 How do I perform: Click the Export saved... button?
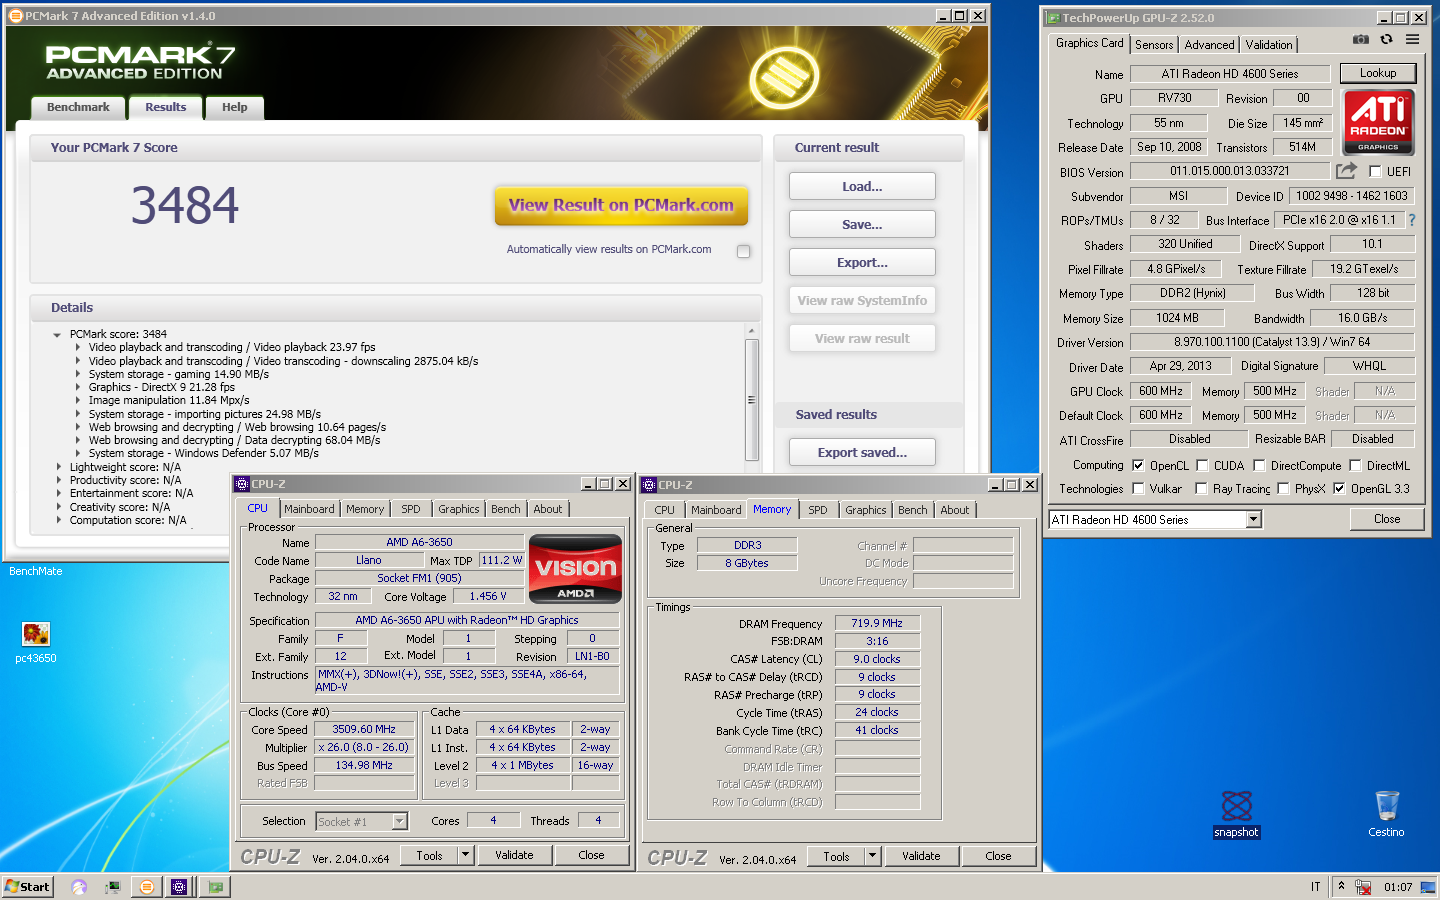(862, 452)
